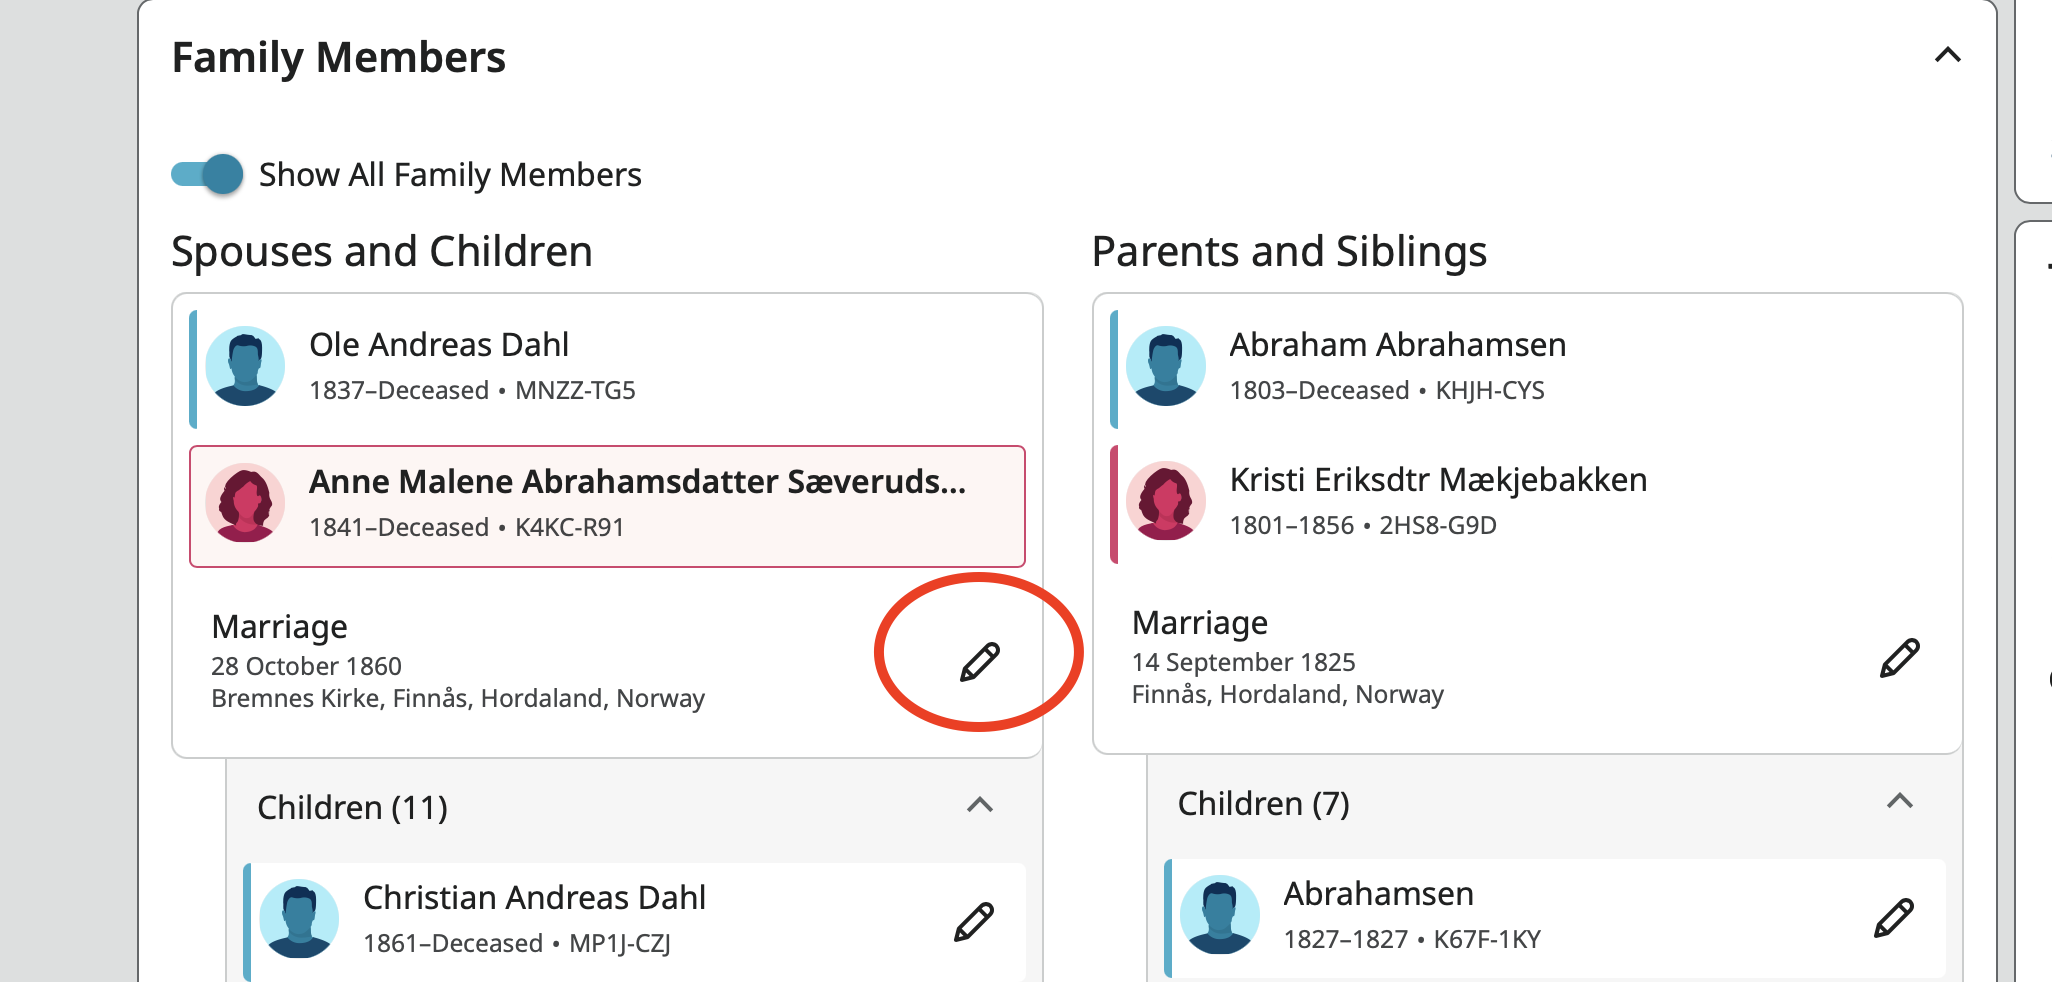Click Kristi Eriksdtr Mækjebakken's portrait icon
This screenshot has height=982, width=2052.
click(x=1165, y=501)
